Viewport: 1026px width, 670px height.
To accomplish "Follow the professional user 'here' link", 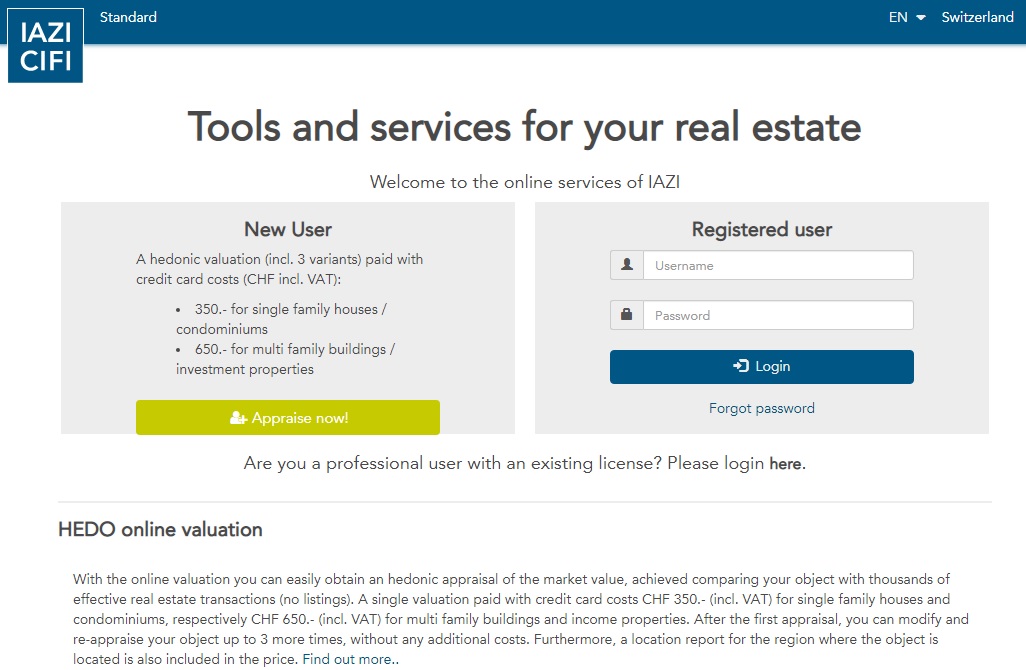I will click(785, 464).
